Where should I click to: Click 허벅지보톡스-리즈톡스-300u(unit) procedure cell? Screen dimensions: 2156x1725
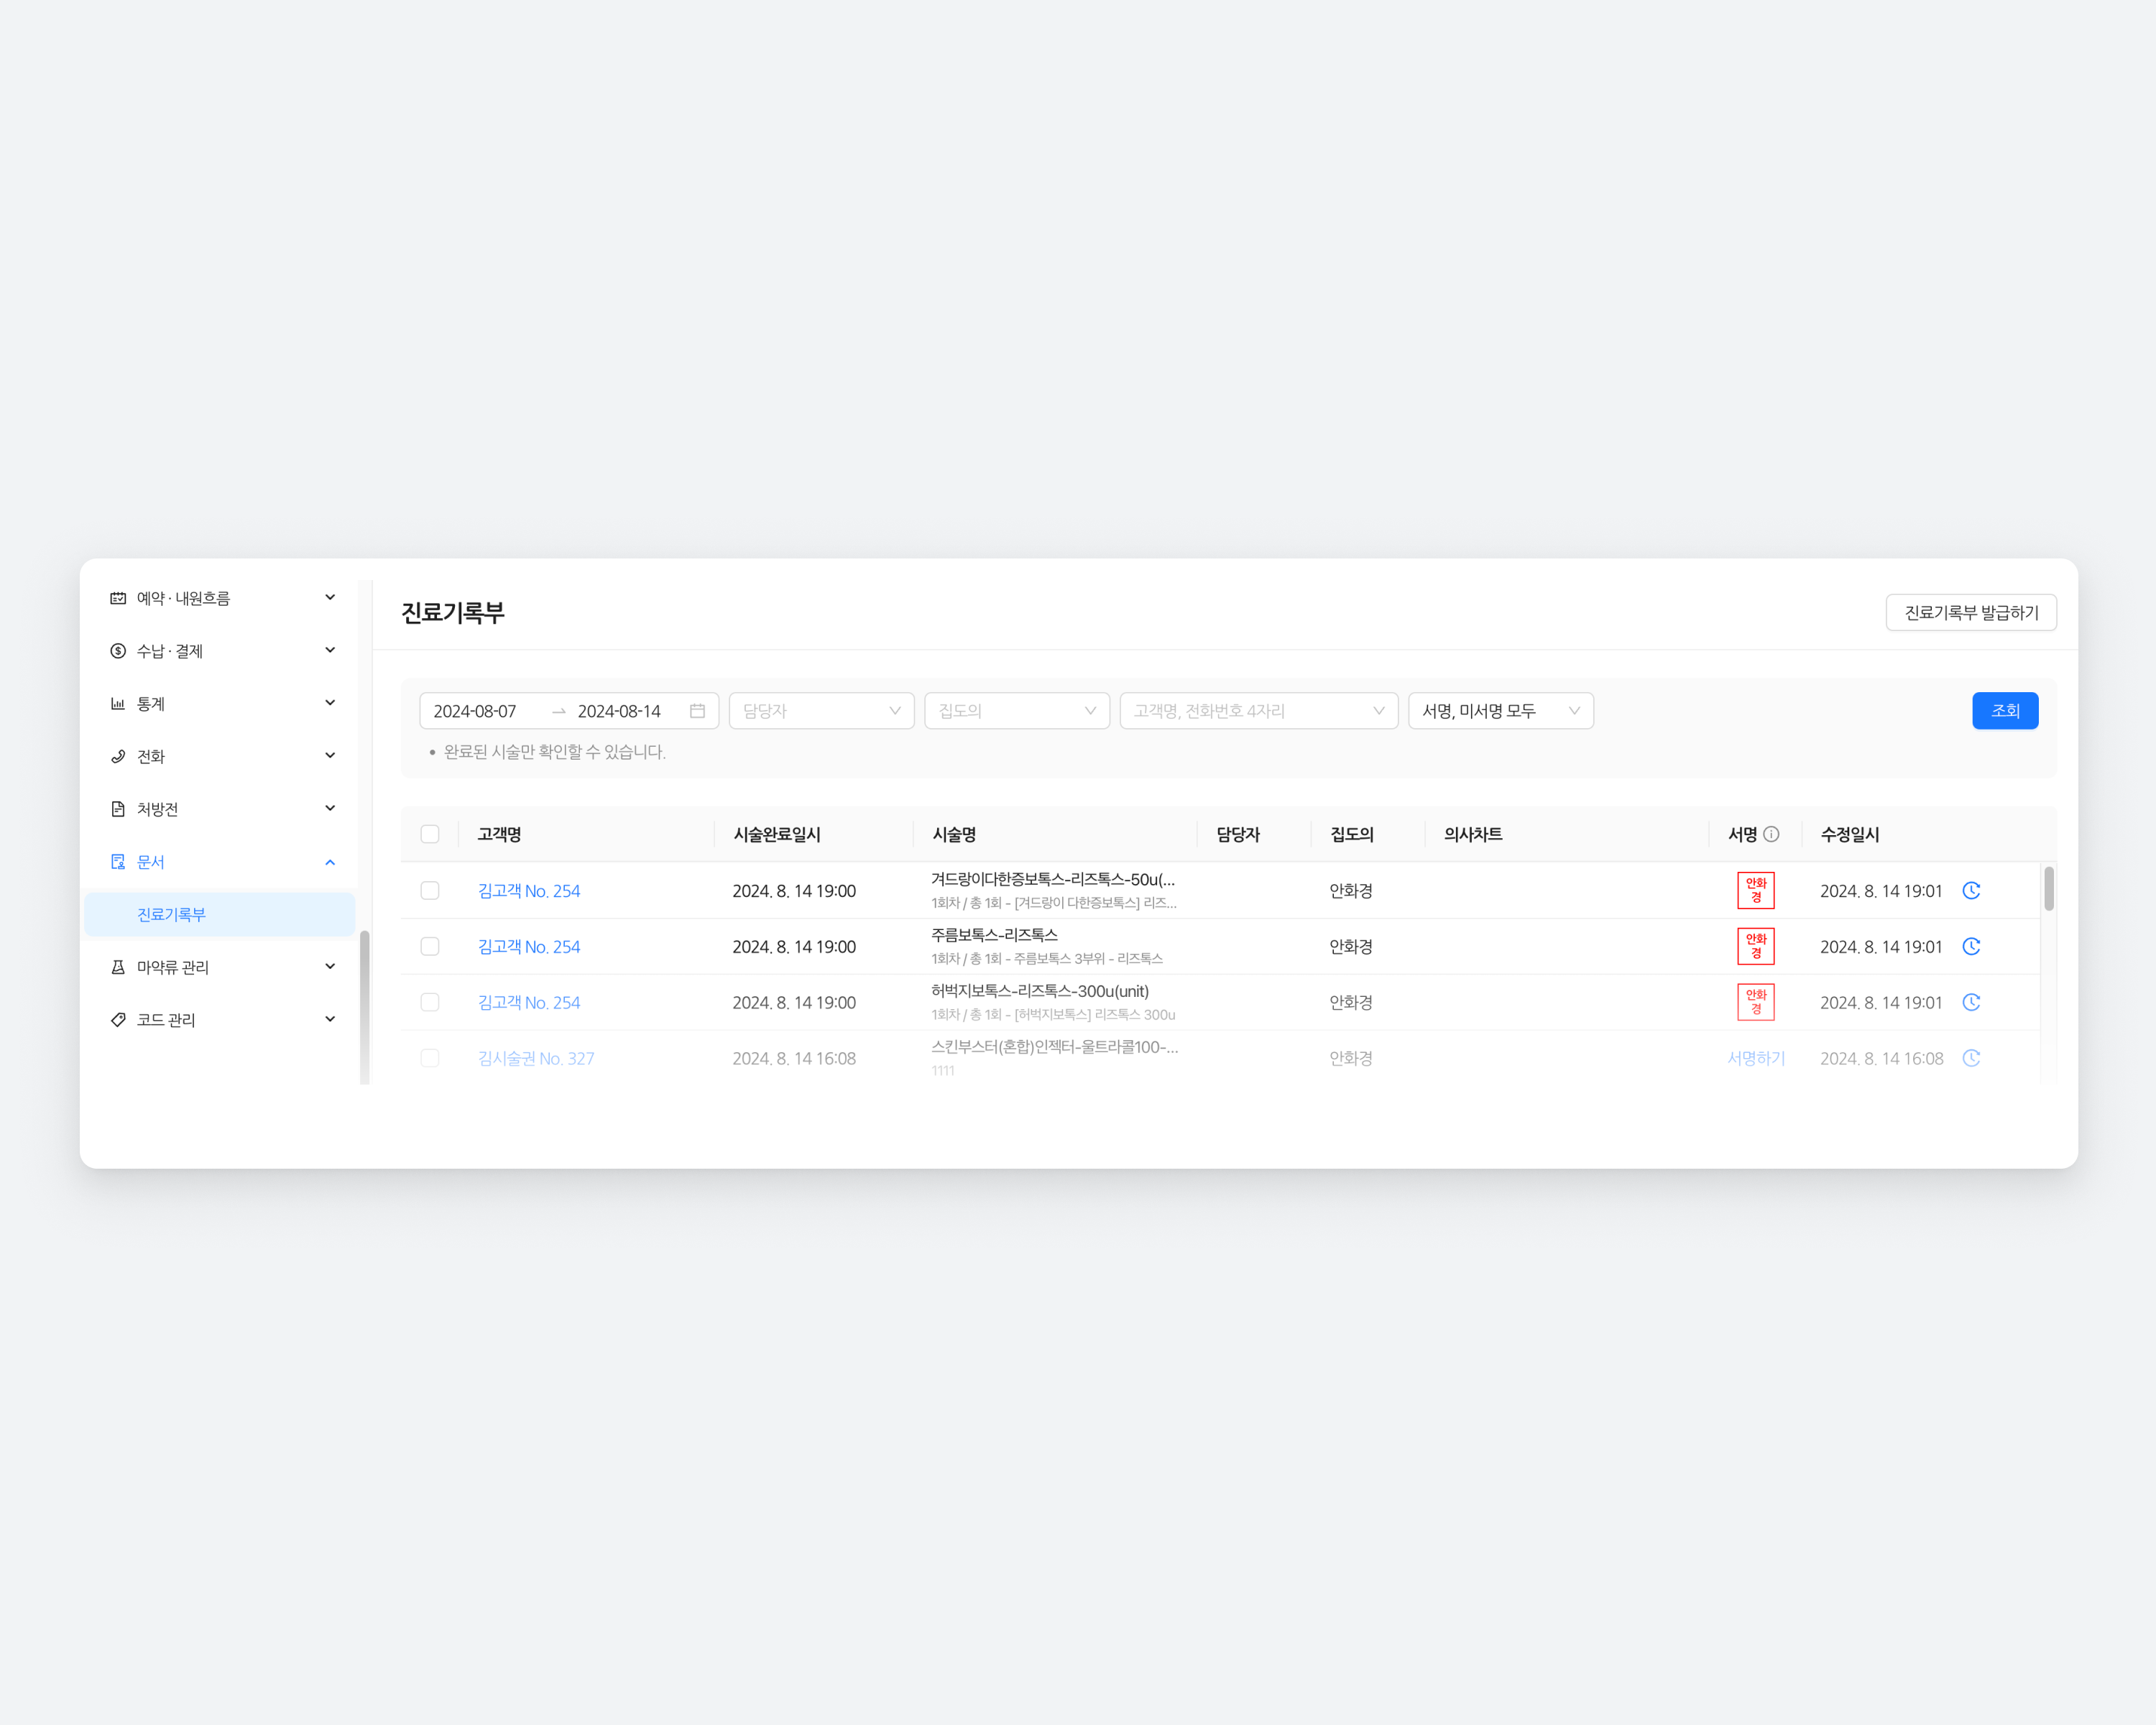click(x=1053, y=1002)
